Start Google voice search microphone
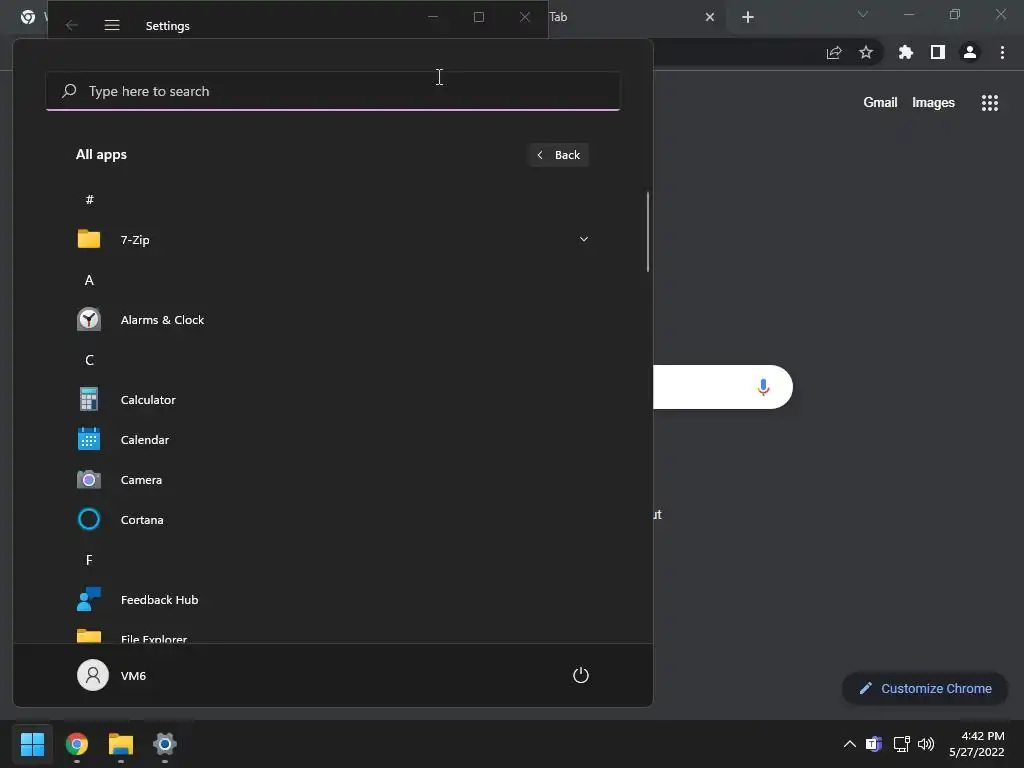The height and width of the screenshot is (768, 1024). click(x=763, y=387)
